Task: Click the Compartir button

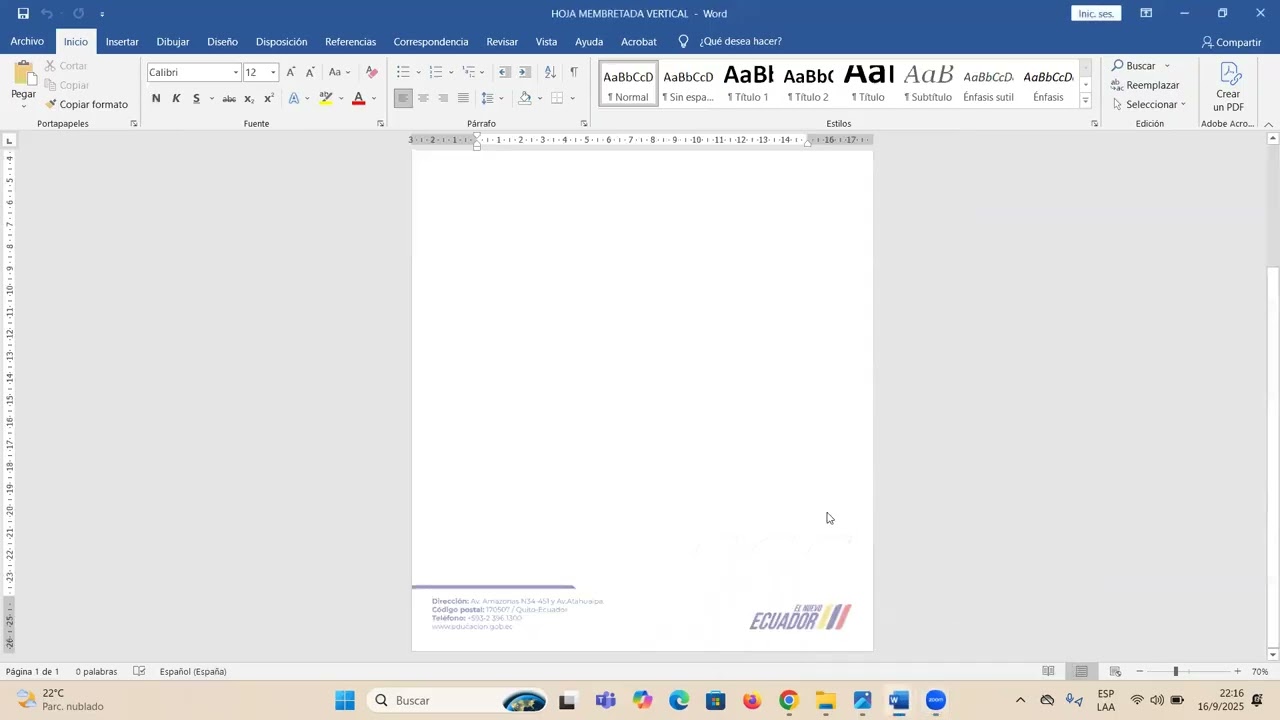Action: click(x=1232, y=42)
